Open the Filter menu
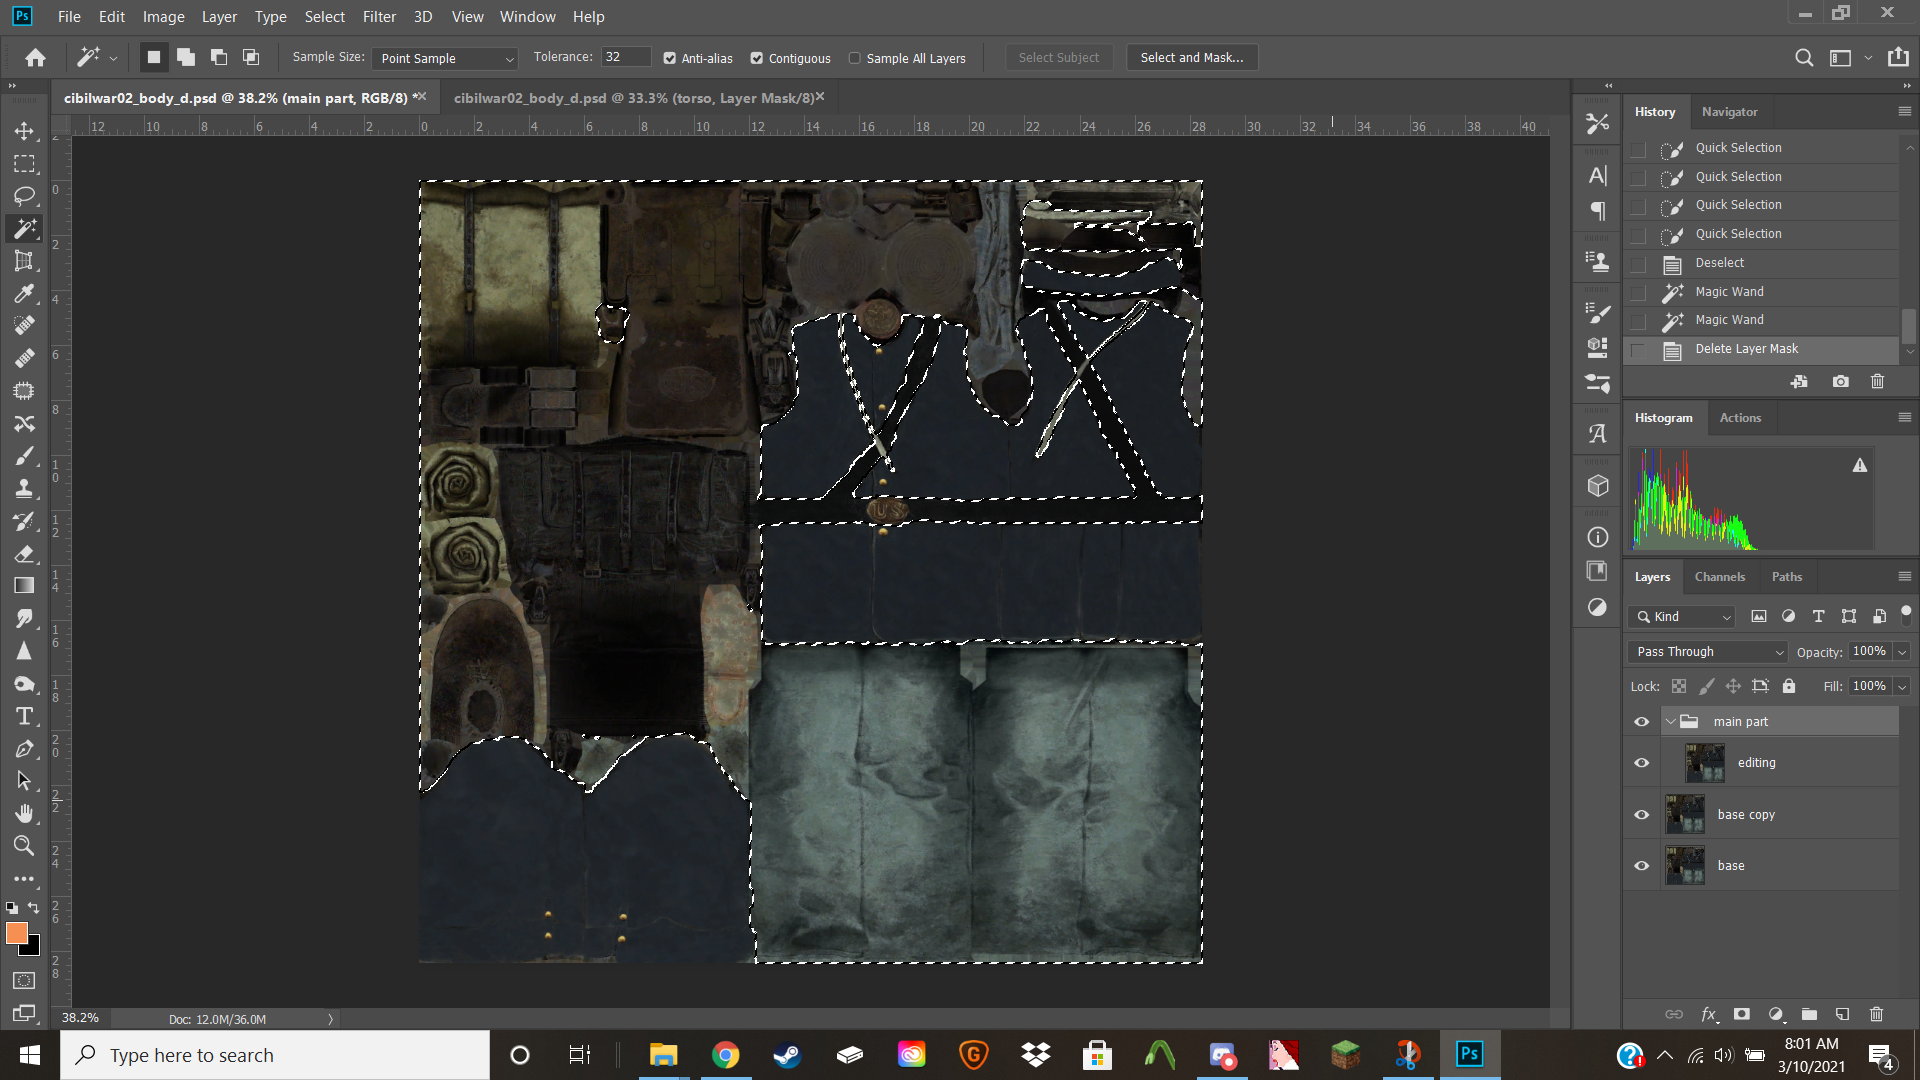This screenshot has width=1920, height=1080. pos(379,16)
